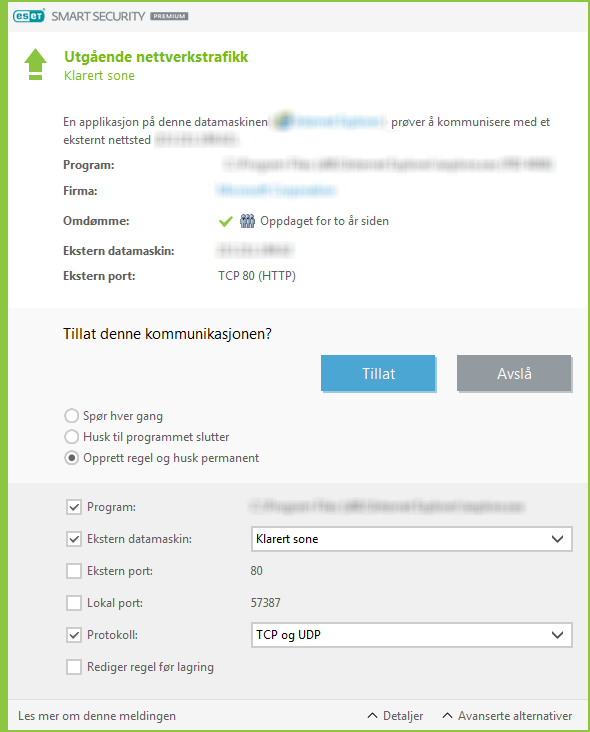The height and width of the screenshot is (732, 590).
Task: Enable the Lokal port checkbox
Action: (x=74, y=603)
